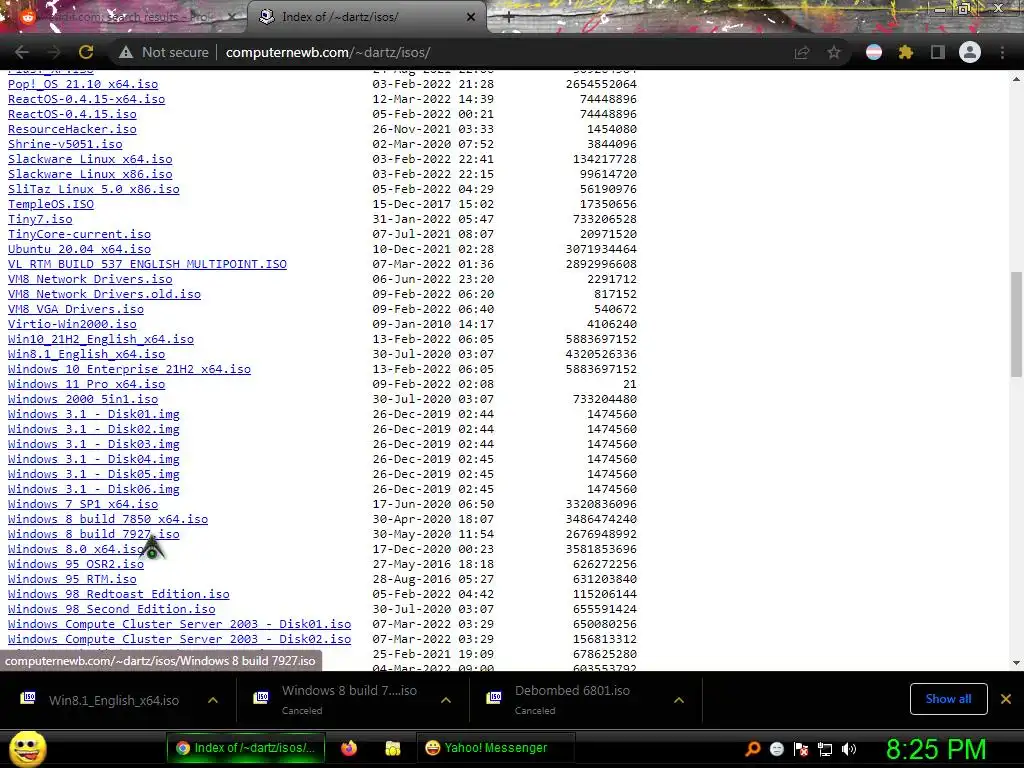Close the reddit search results tab
1024x768 pixels.
click(232, 17)
